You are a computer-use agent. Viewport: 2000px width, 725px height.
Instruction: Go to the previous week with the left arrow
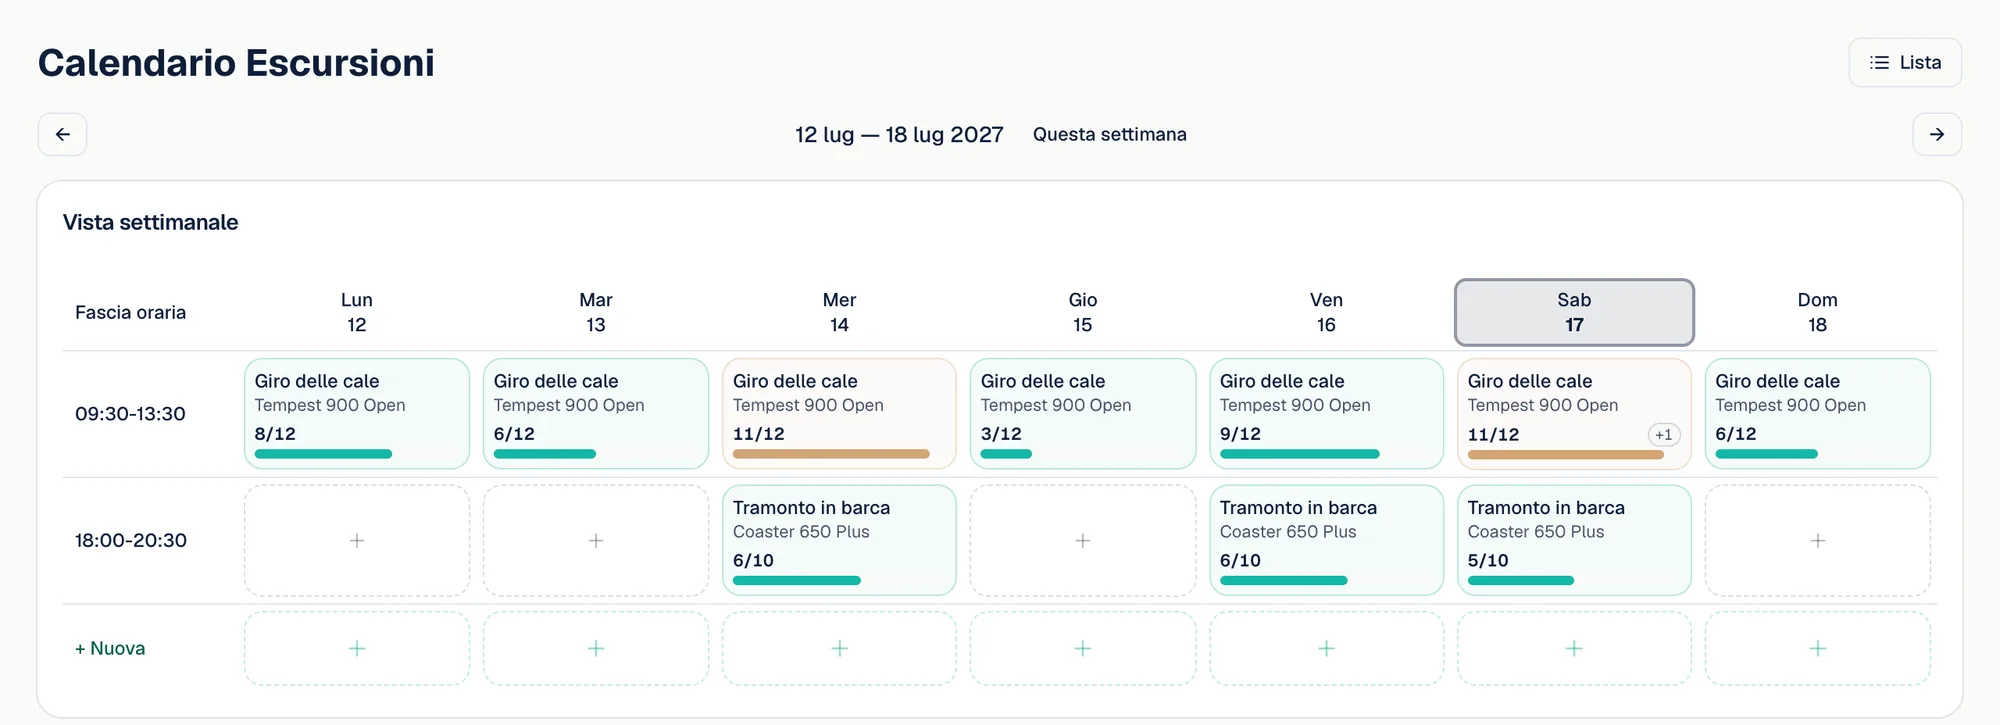point(62,134)
